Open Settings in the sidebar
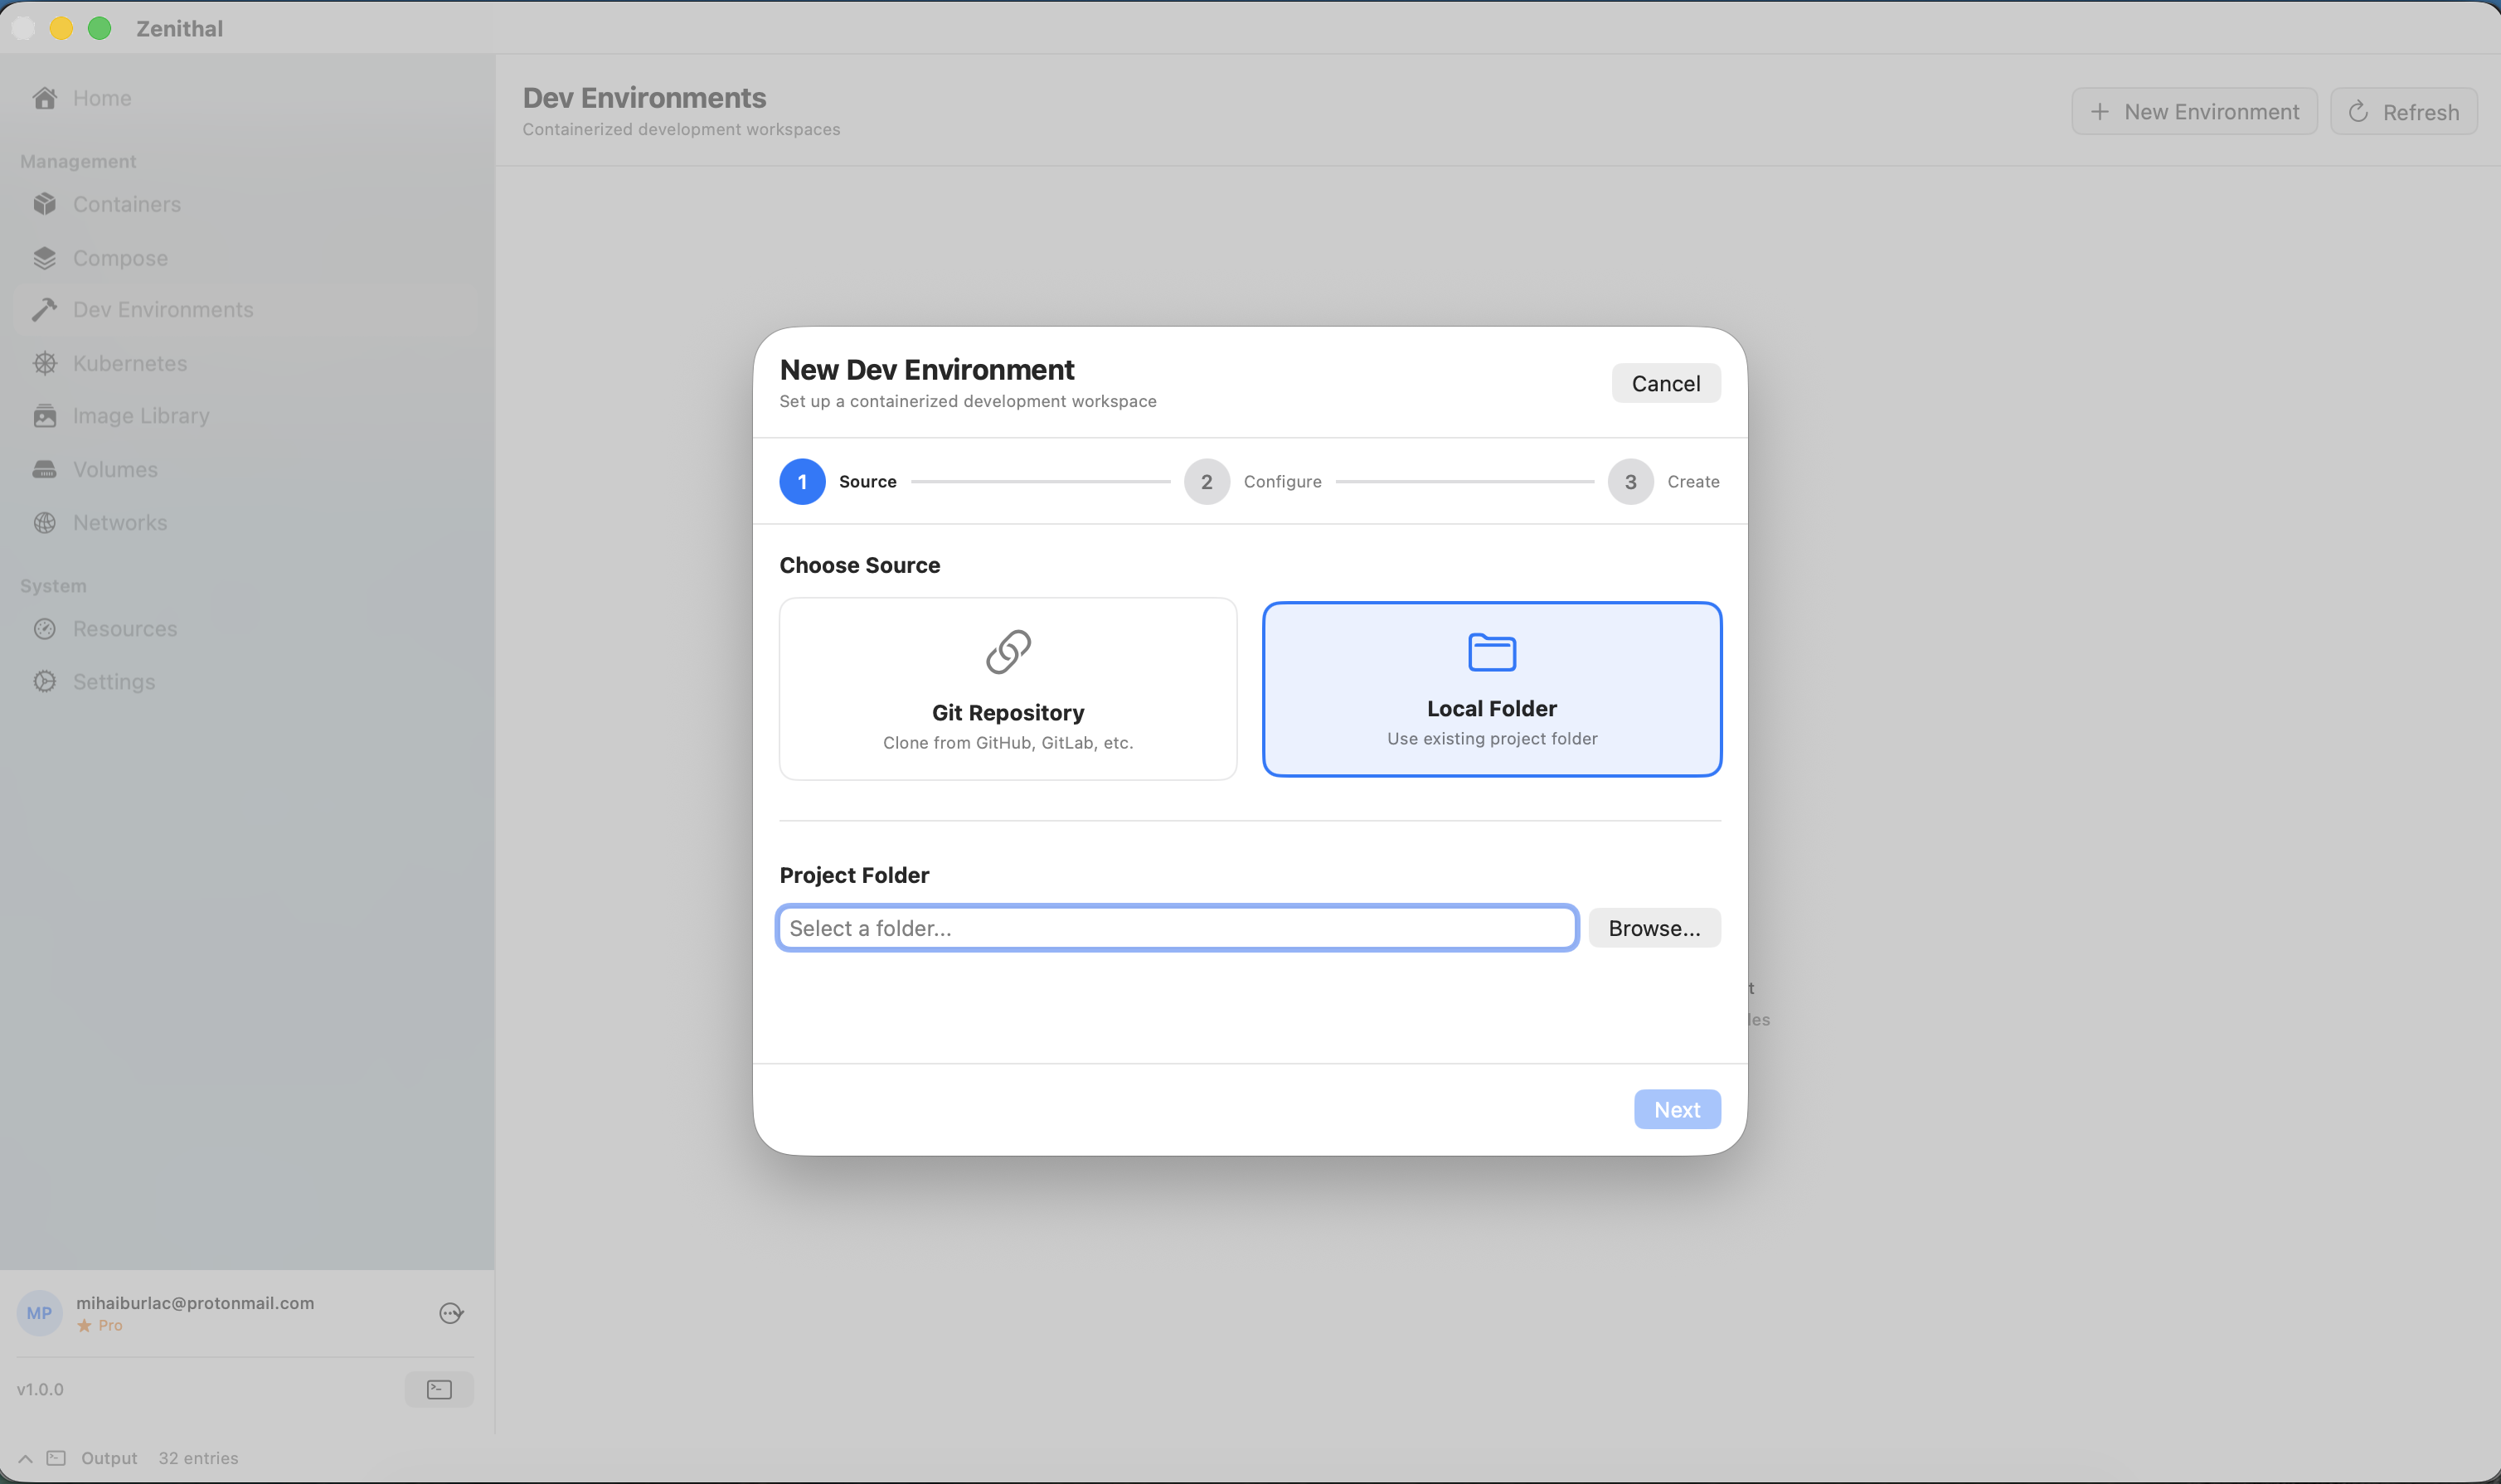Viewport: 2501px width, 1484px height. coord(113,682)
